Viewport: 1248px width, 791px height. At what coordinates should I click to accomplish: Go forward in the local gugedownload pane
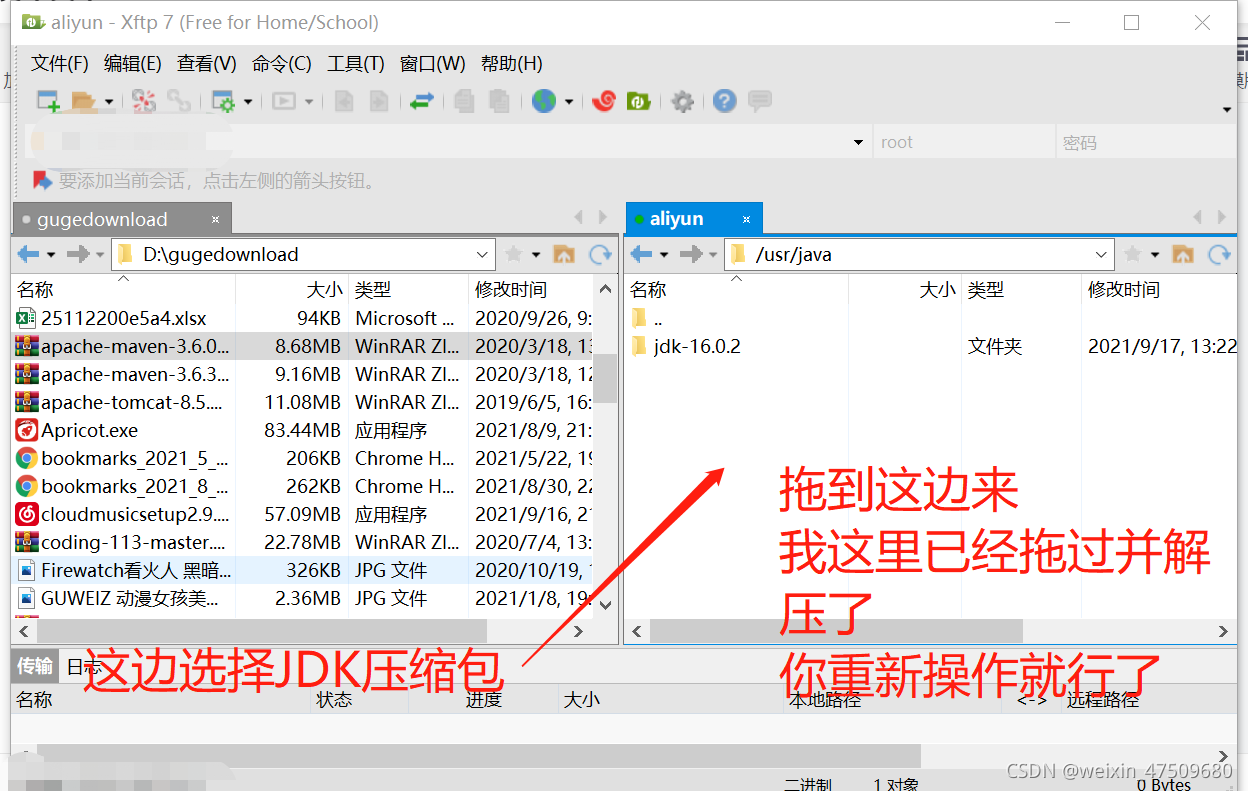tap(78, 255)
